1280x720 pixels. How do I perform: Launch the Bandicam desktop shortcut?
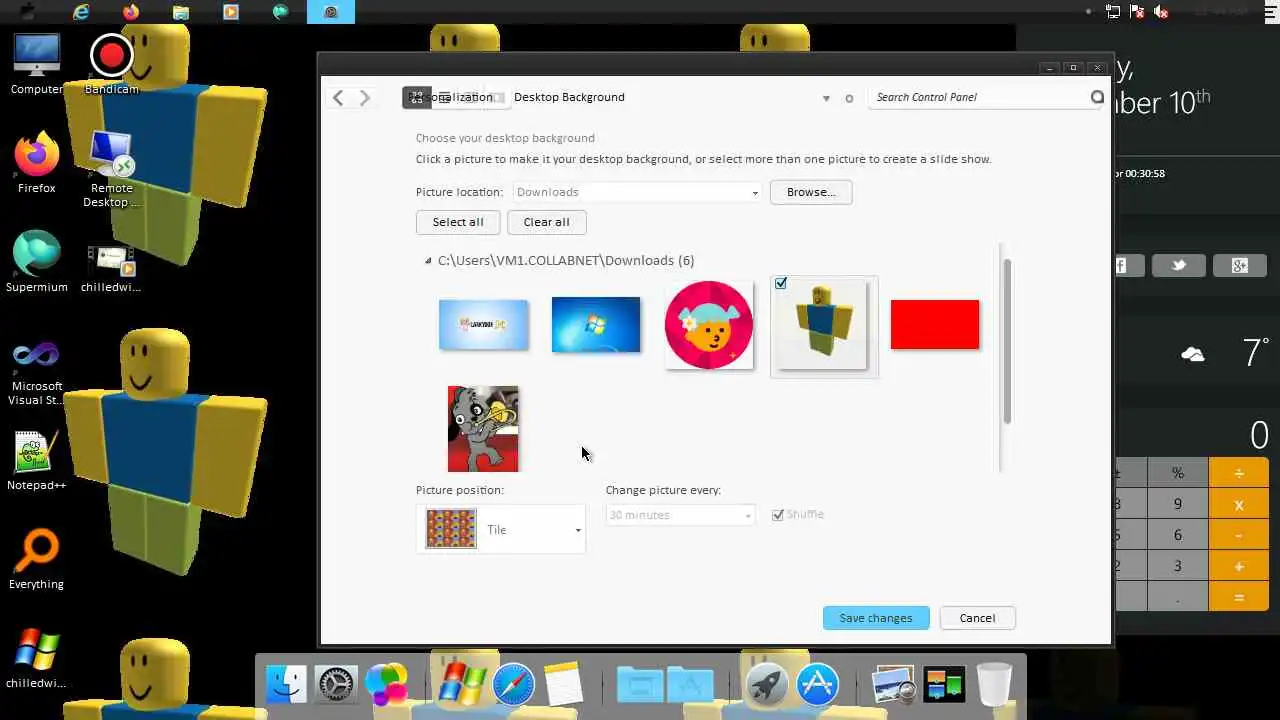point(111,64)
